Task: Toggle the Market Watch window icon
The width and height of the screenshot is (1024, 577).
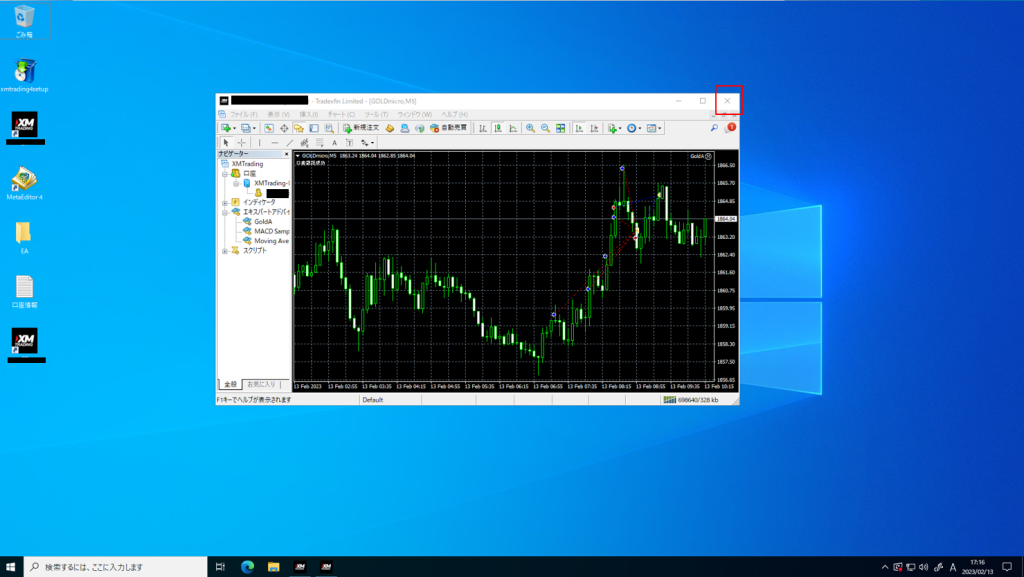Action: click(268, 129)
